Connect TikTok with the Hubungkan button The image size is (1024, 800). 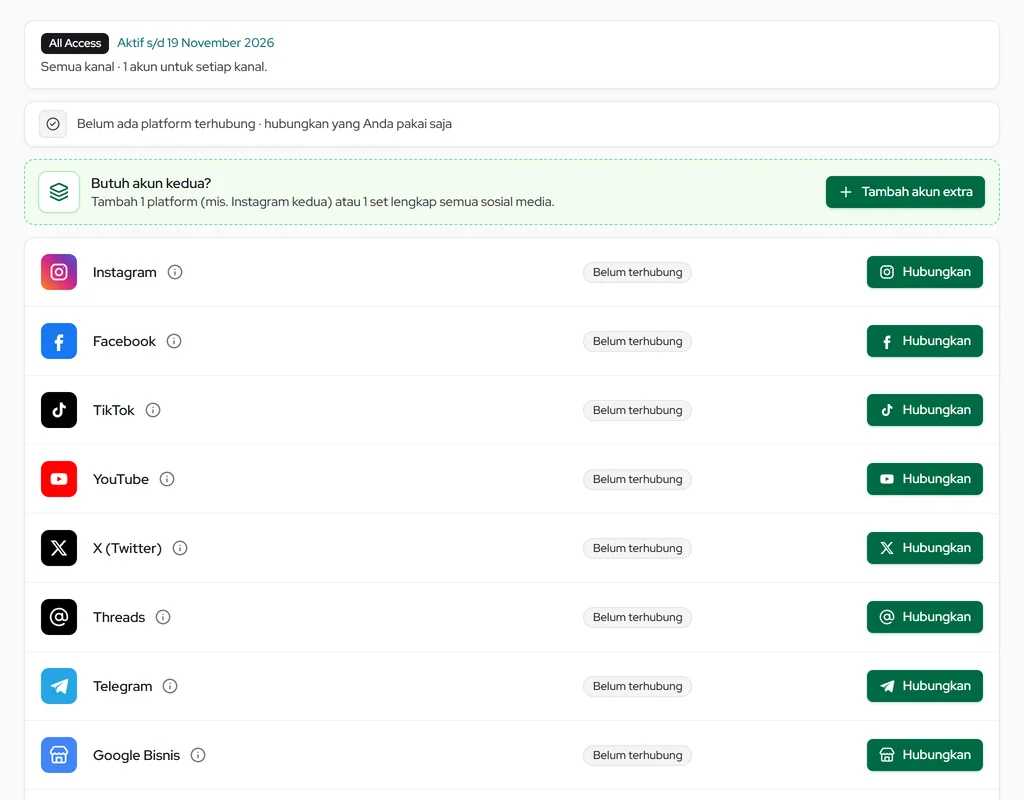pos(925,410)
